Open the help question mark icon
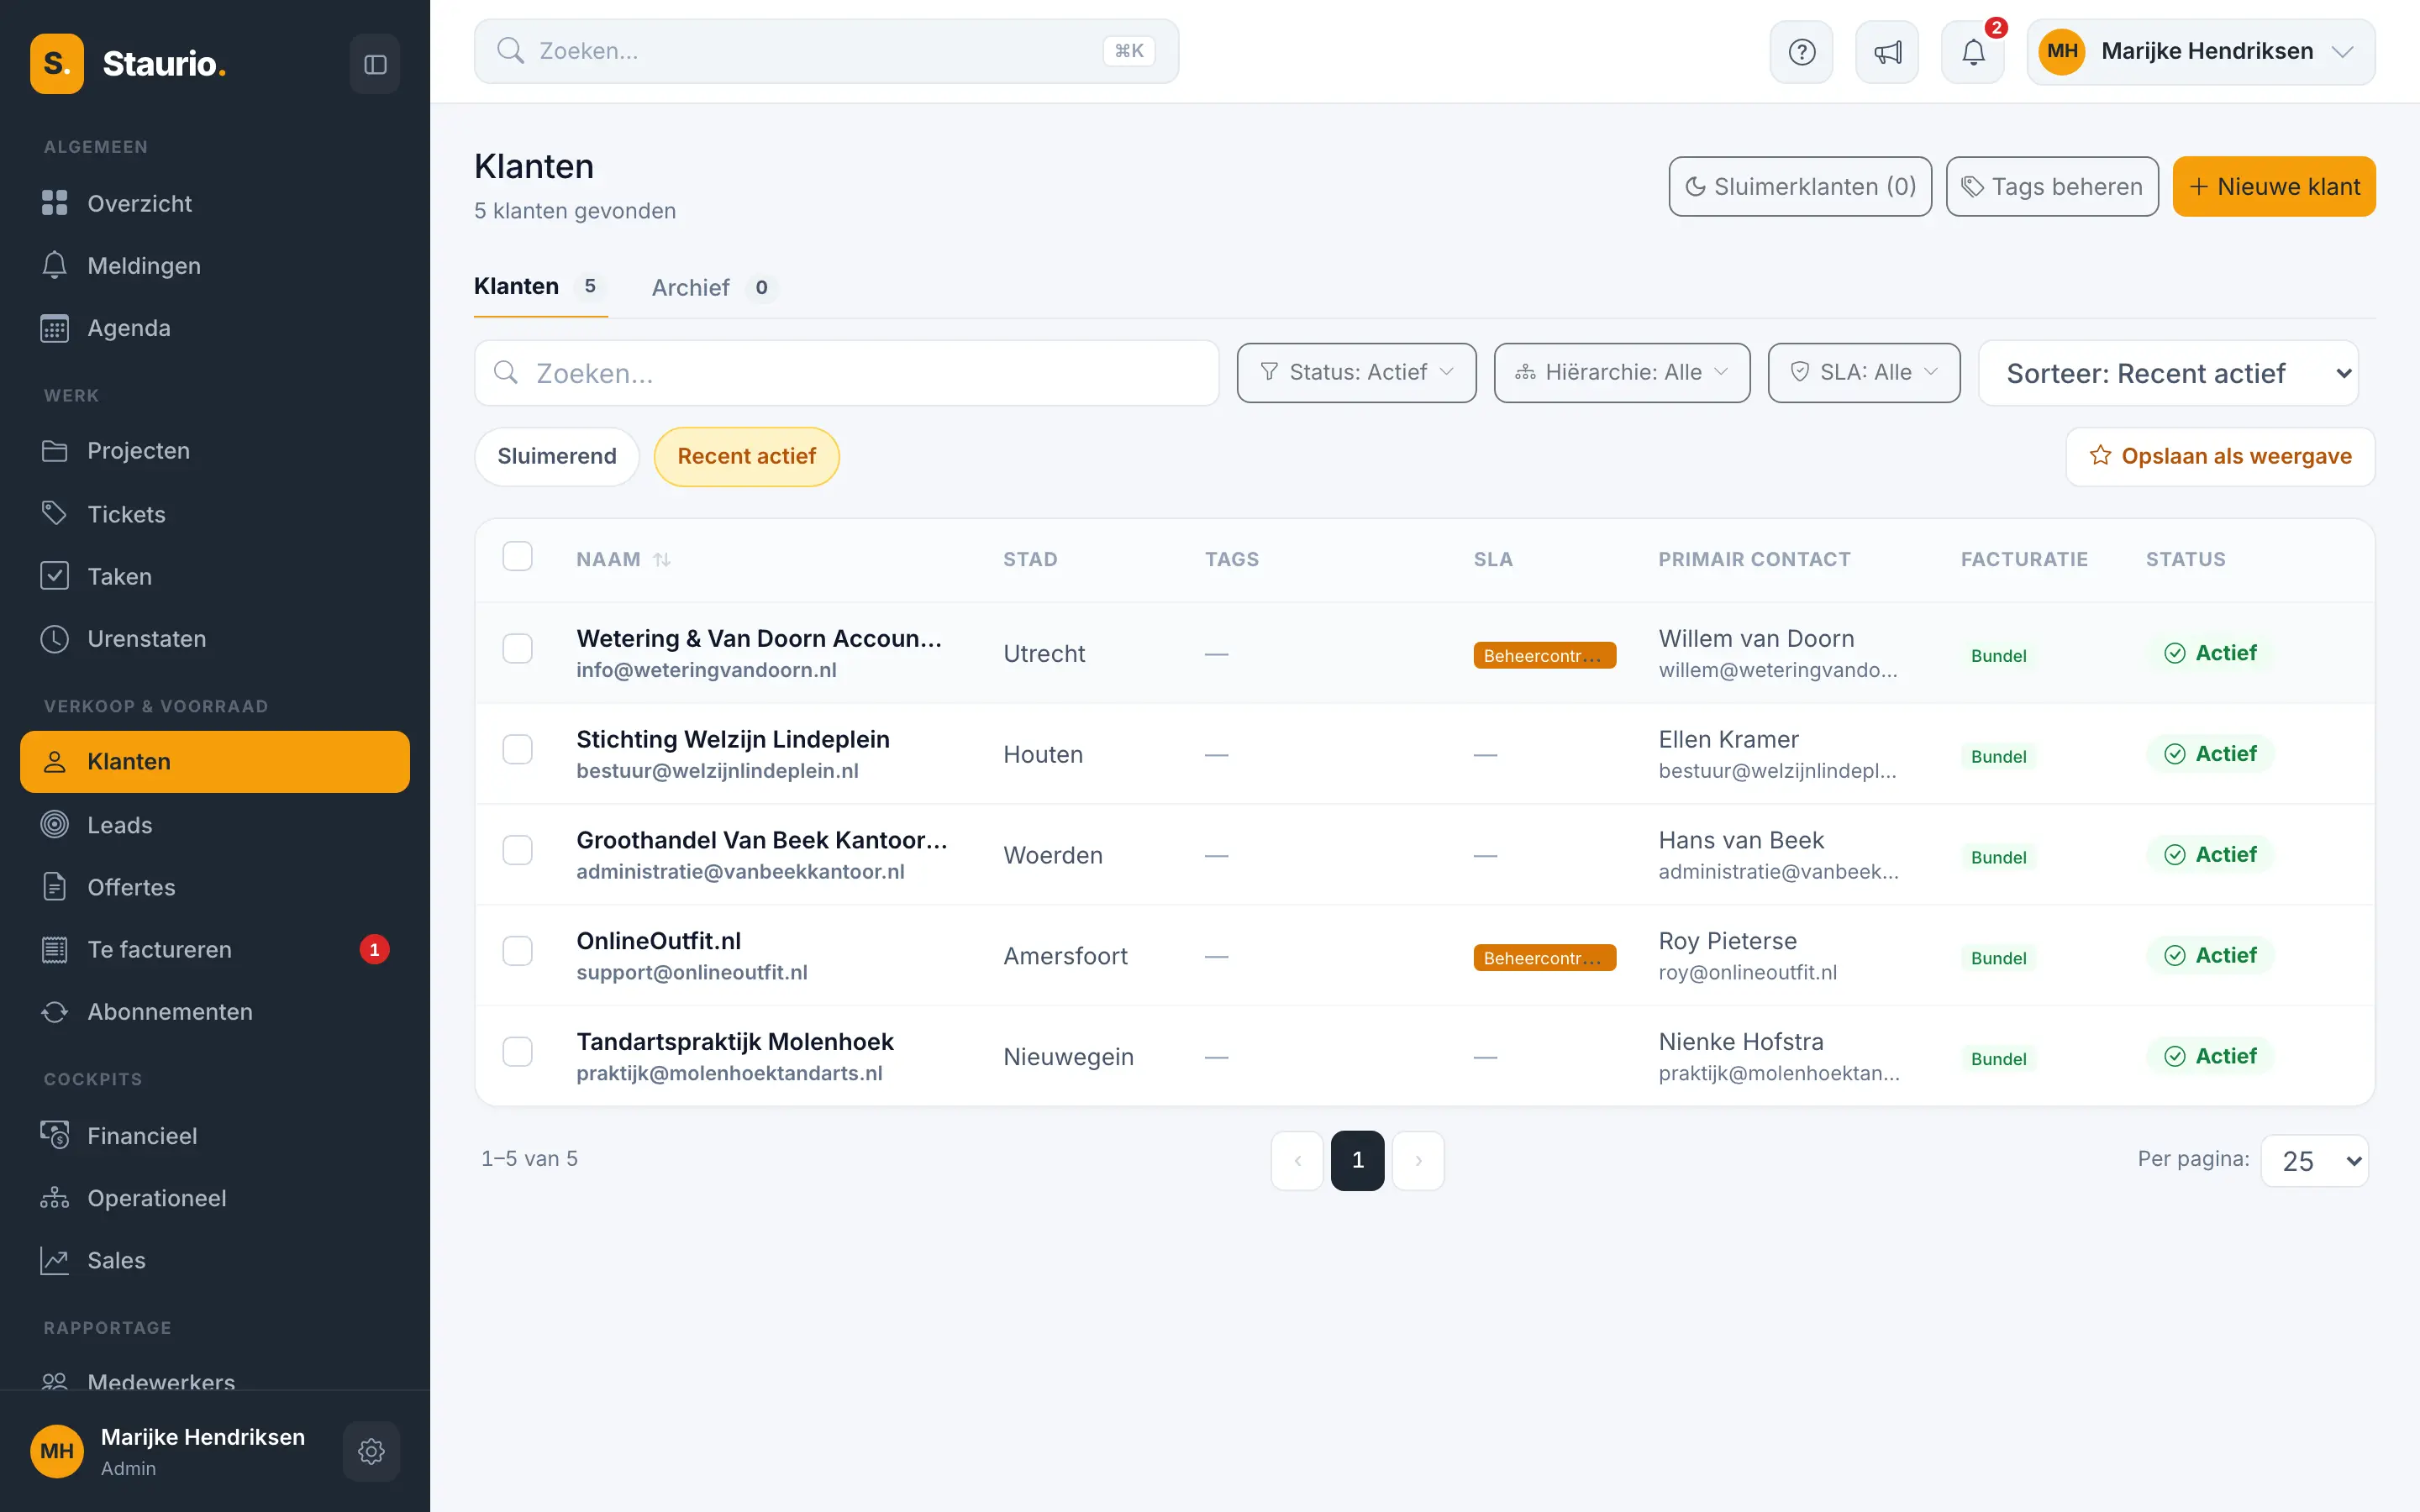The height and width of the screenshot is (1512, 2420). pos(1801,52)
